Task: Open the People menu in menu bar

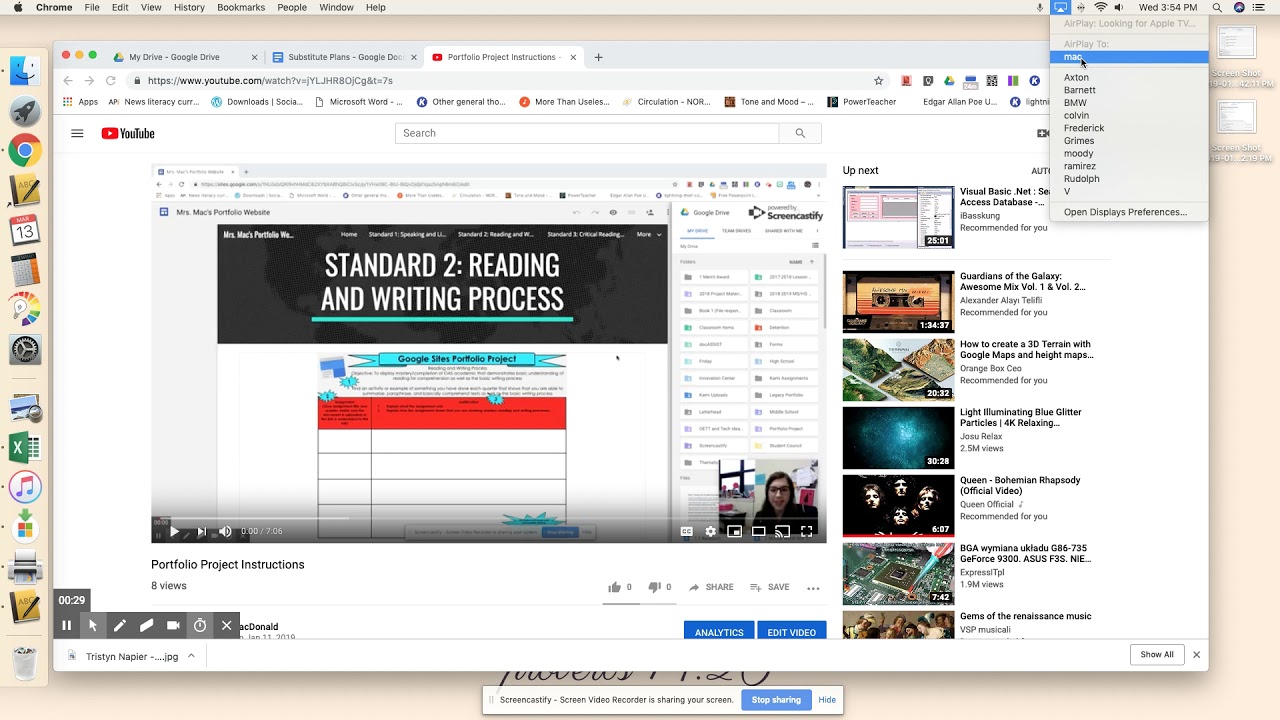Action: [292, 7]
